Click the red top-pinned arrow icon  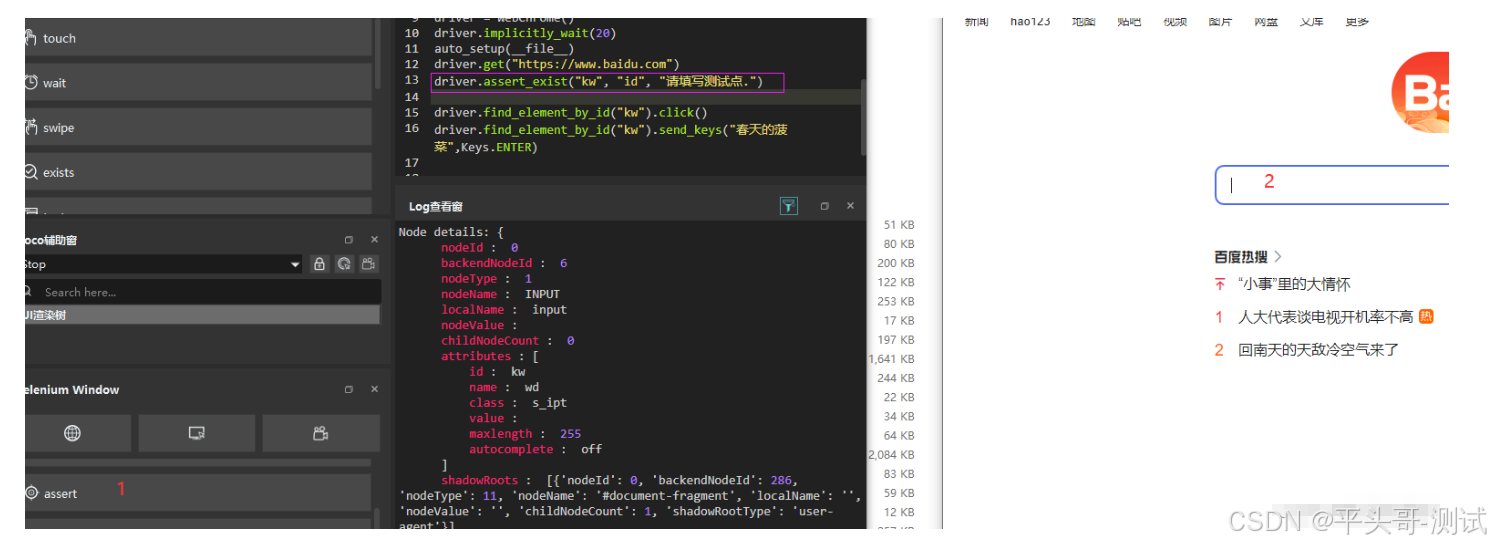(x=1220, y=284)
